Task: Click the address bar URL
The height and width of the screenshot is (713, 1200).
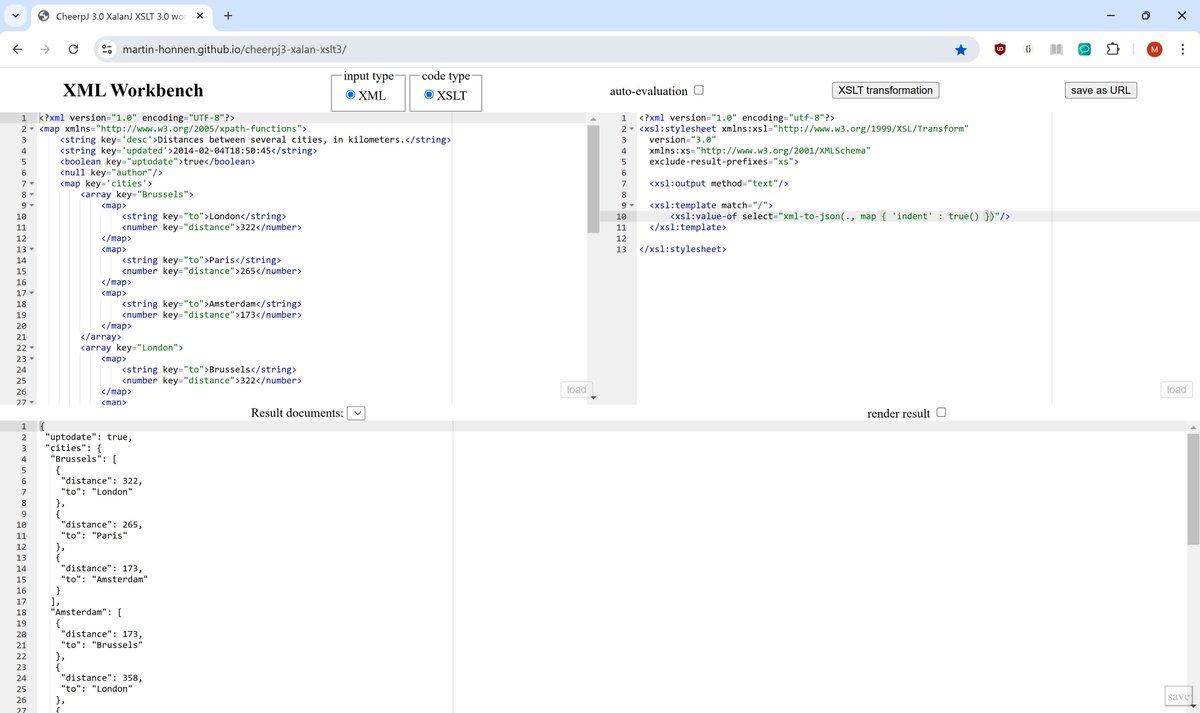Action: 235,49
